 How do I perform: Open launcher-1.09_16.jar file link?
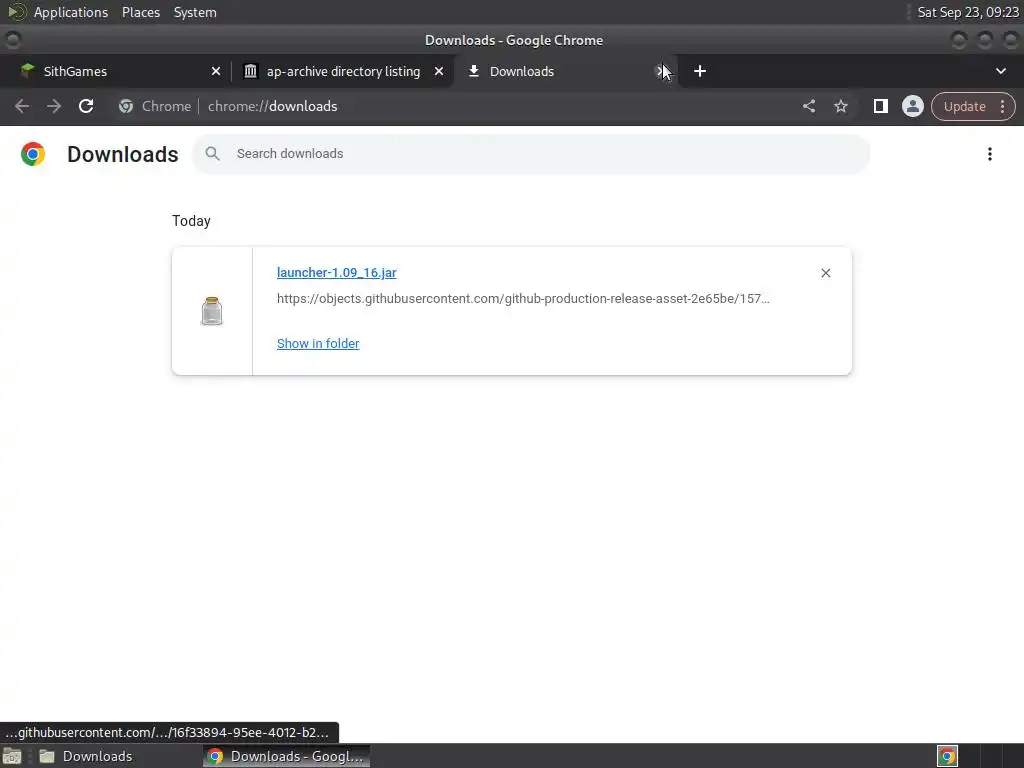tap(336, 273)
